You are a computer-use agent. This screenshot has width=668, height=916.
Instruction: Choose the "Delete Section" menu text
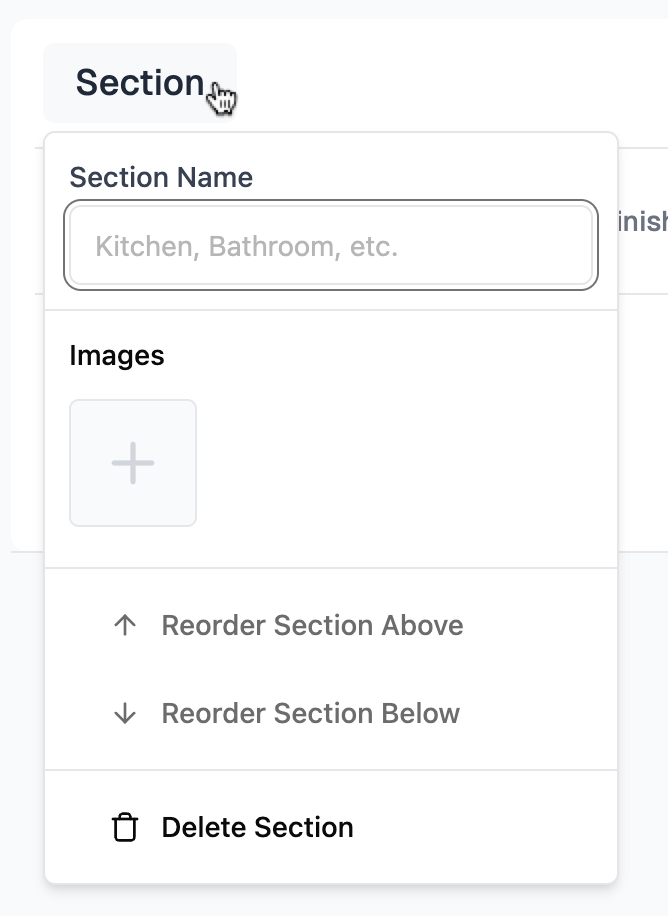pyautogui.click(x=257, y=828)
